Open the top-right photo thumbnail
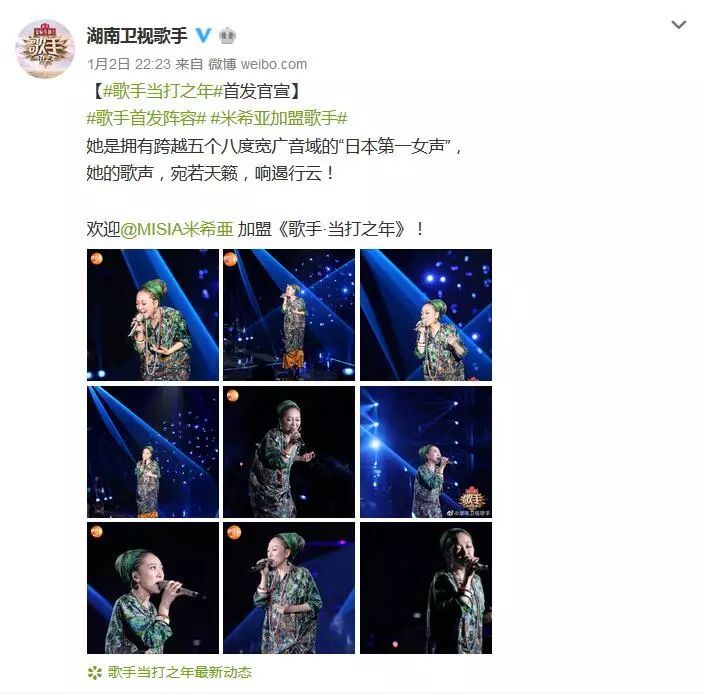The image size is (704, 695). 426,315
